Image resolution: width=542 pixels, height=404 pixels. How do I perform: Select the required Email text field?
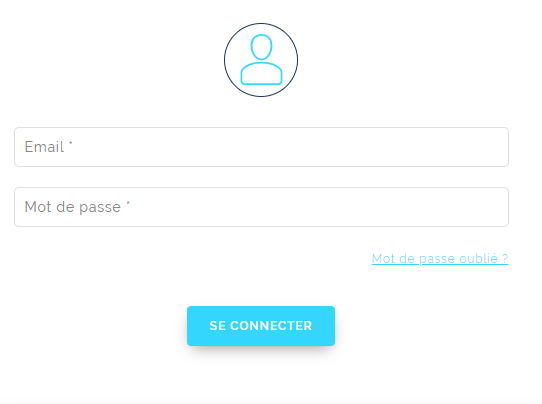click(261, 147)
